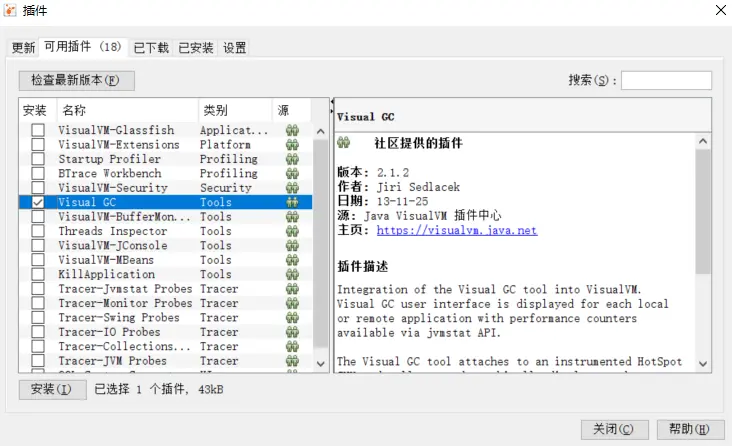Tick the Tracer-Collections install checkbox
The width and height of the screenshot is (732, 446).
pyautogui.click(x=38, y=347)
